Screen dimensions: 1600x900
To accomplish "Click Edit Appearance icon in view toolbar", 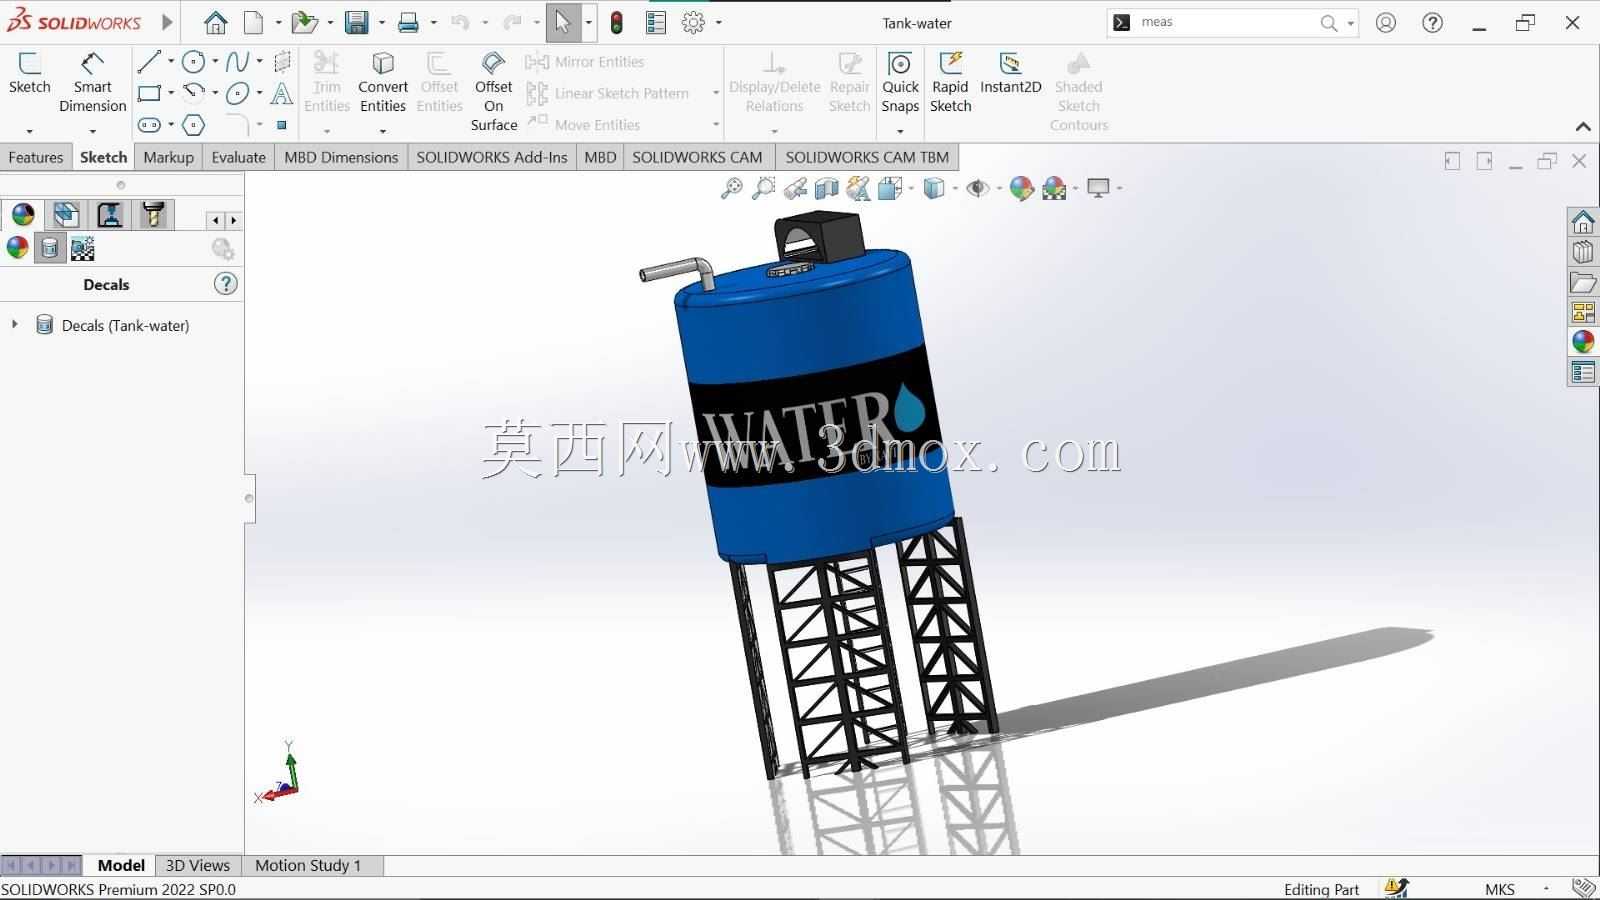I will 1021,188.
